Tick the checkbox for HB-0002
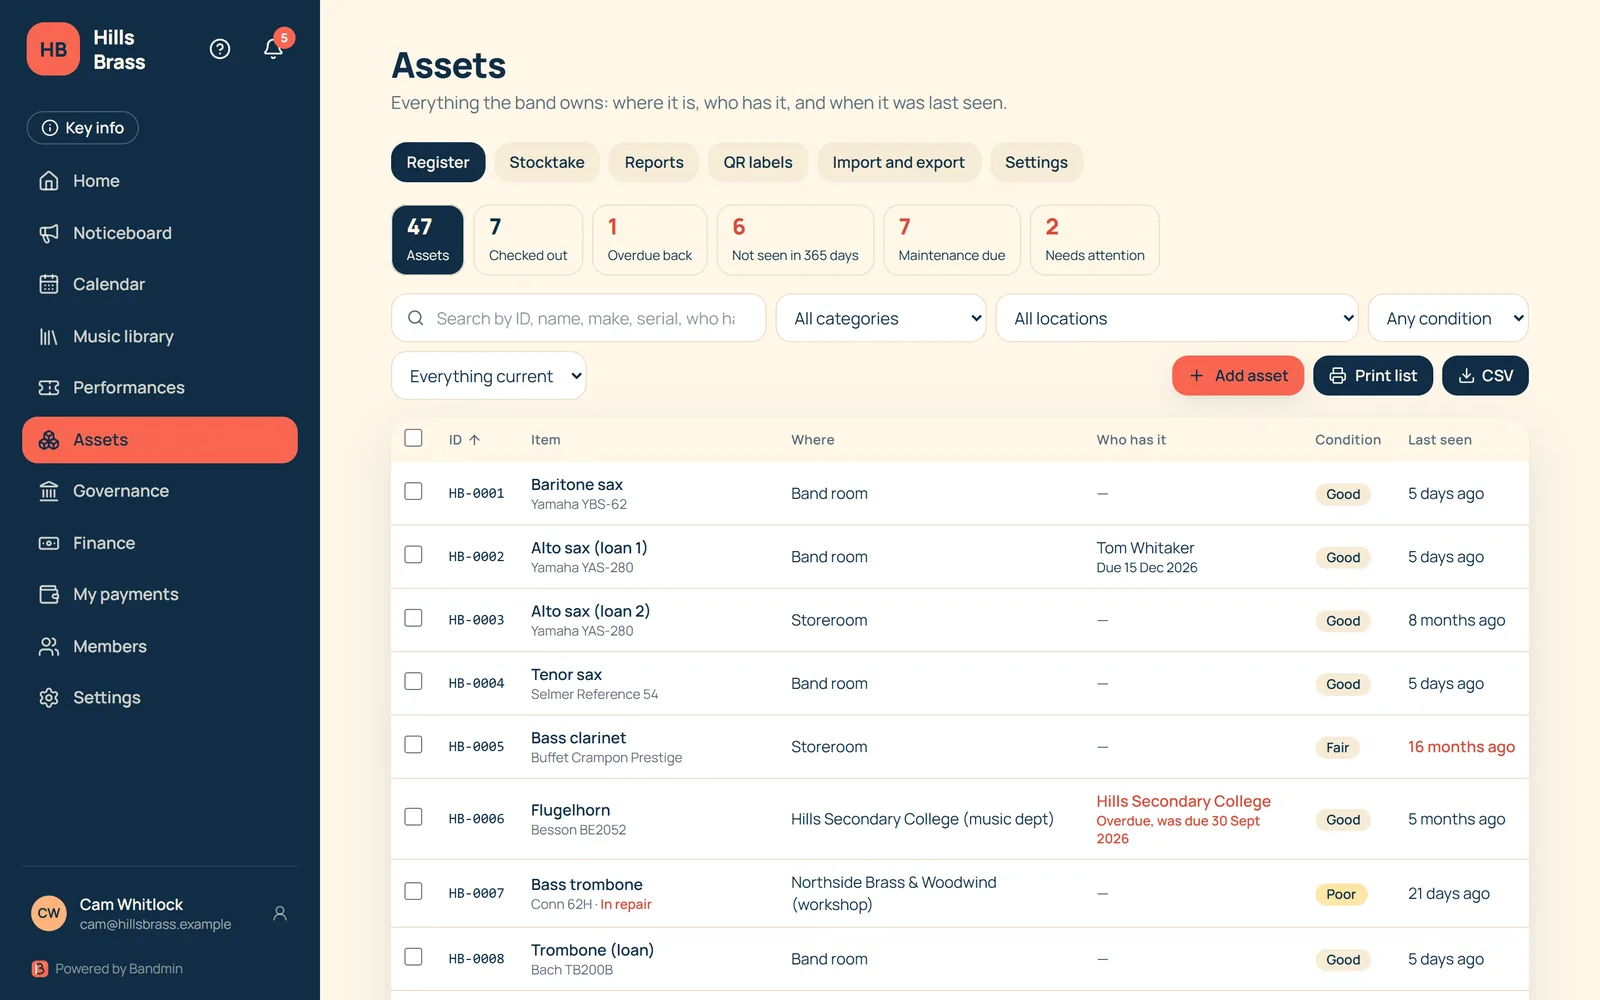1600x1000 pixels. [x=413, y=554]
